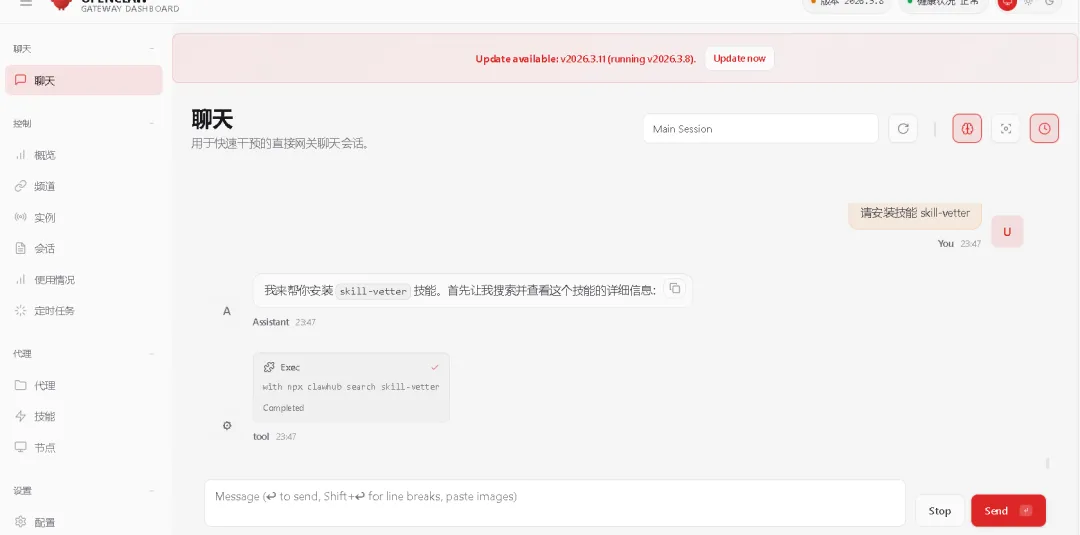Viewport: 1080px width, 535px height.
Task: Toggle focus mode with the frame icon
Action: coord(1006,129)
